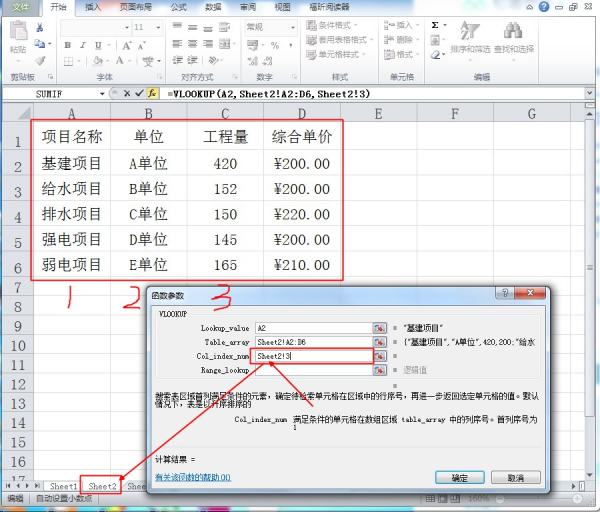Screen dimensions: 600x512
Task: Toggle Underline formatting
Action: point(98,45)
